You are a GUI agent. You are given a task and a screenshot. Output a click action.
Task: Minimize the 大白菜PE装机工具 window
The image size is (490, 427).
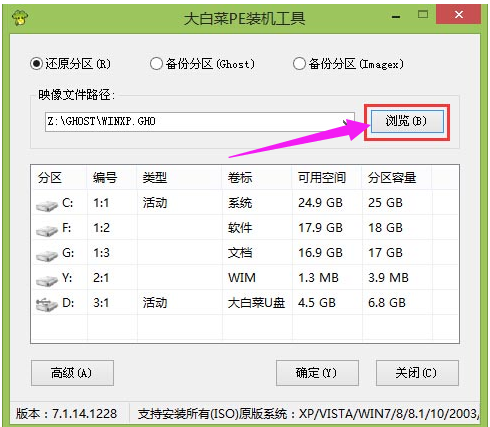396,16
